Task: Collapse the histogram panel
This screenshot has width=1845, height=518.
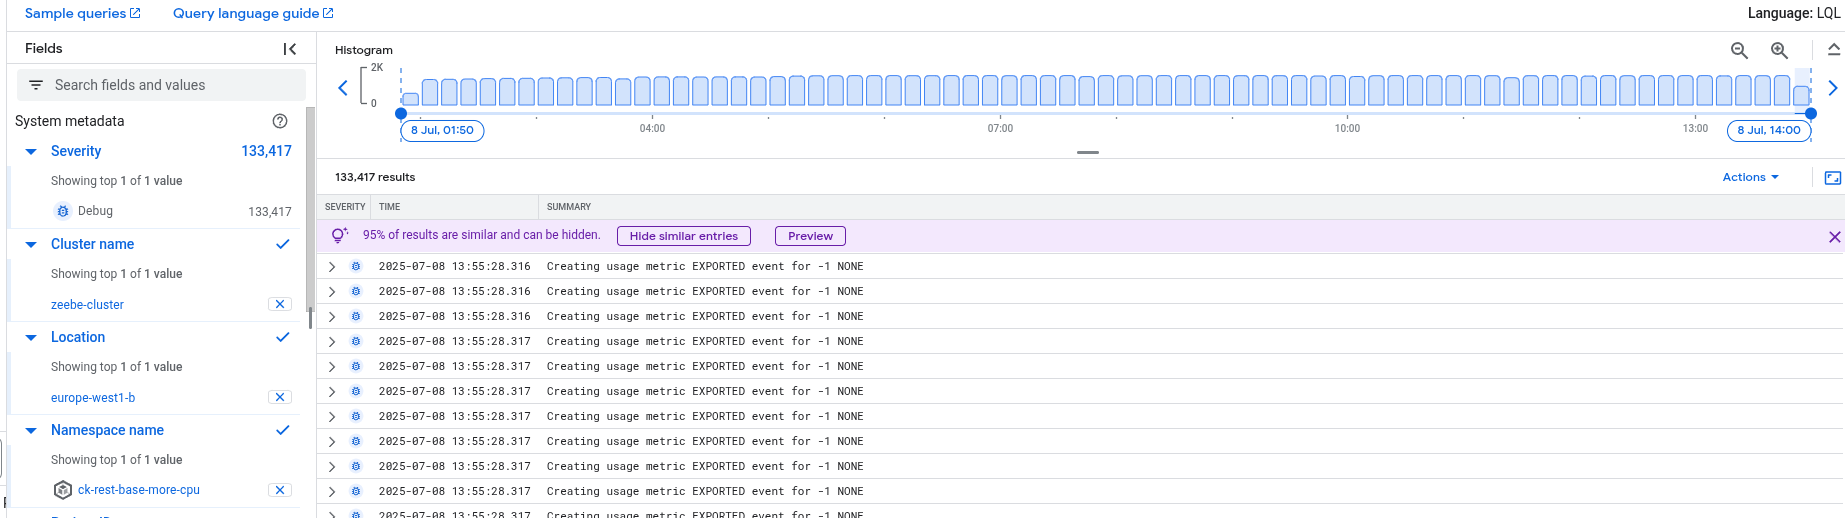Action: pyautogui.click(x=1833, y=49)
